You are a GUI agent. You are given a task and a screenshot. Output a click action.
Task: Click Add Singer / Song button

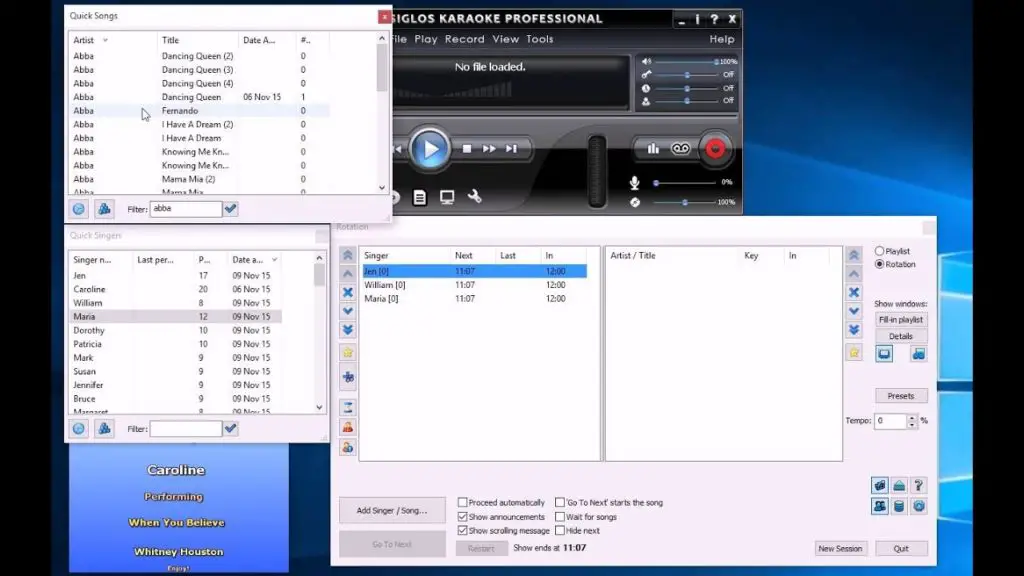[392, 510]
